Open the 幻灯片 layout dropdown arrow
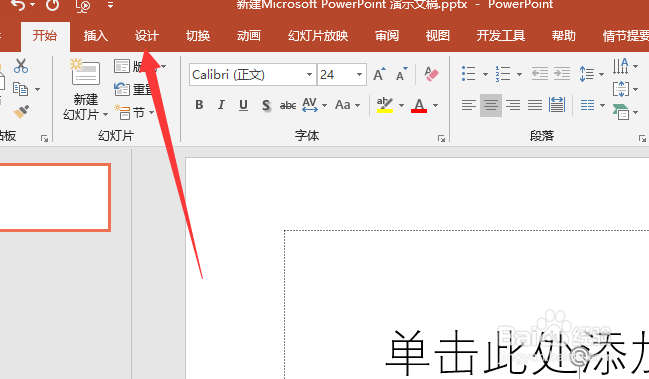Viewport: 649px width, 379px height. (164, 67)
